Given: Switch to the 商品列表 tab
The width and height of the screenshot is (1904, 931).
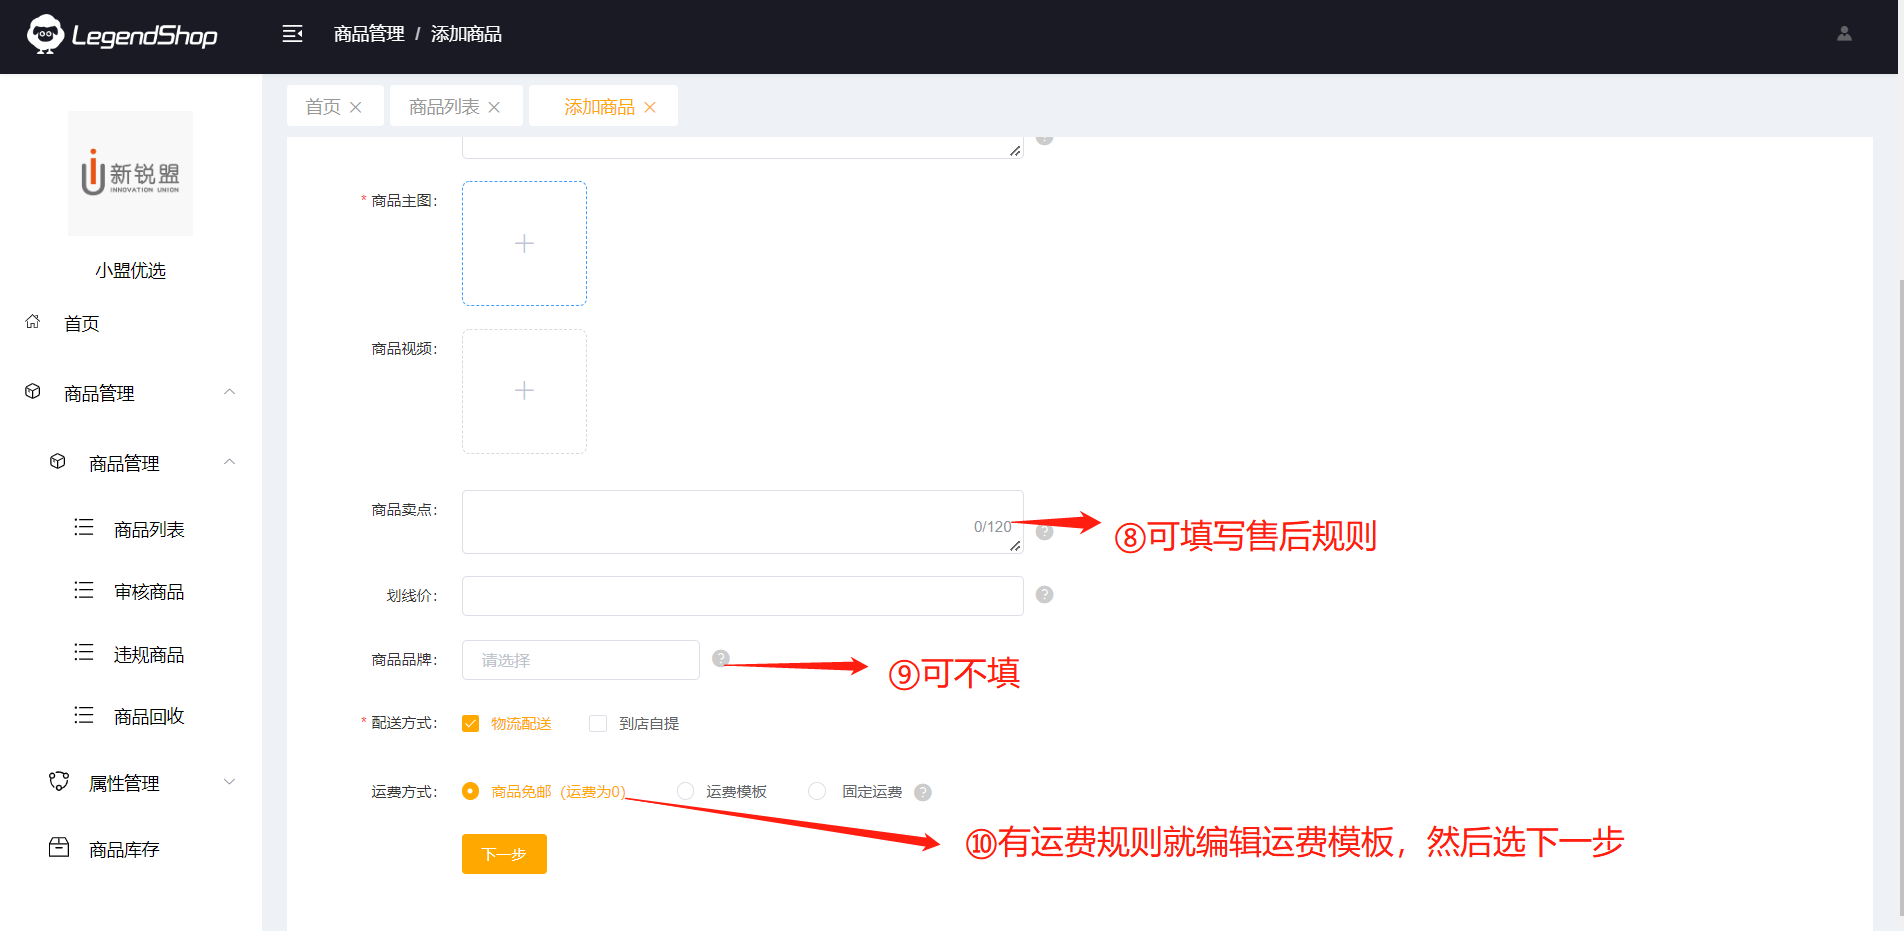Looking at the screenshot, I should (444, 107).
